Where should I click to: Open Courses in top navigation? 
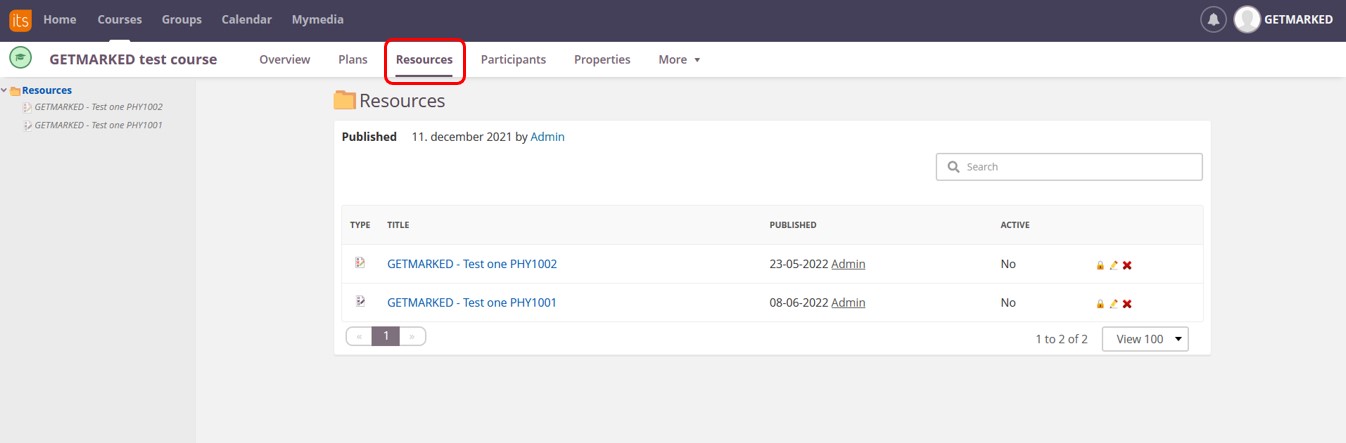click(120, 19)
